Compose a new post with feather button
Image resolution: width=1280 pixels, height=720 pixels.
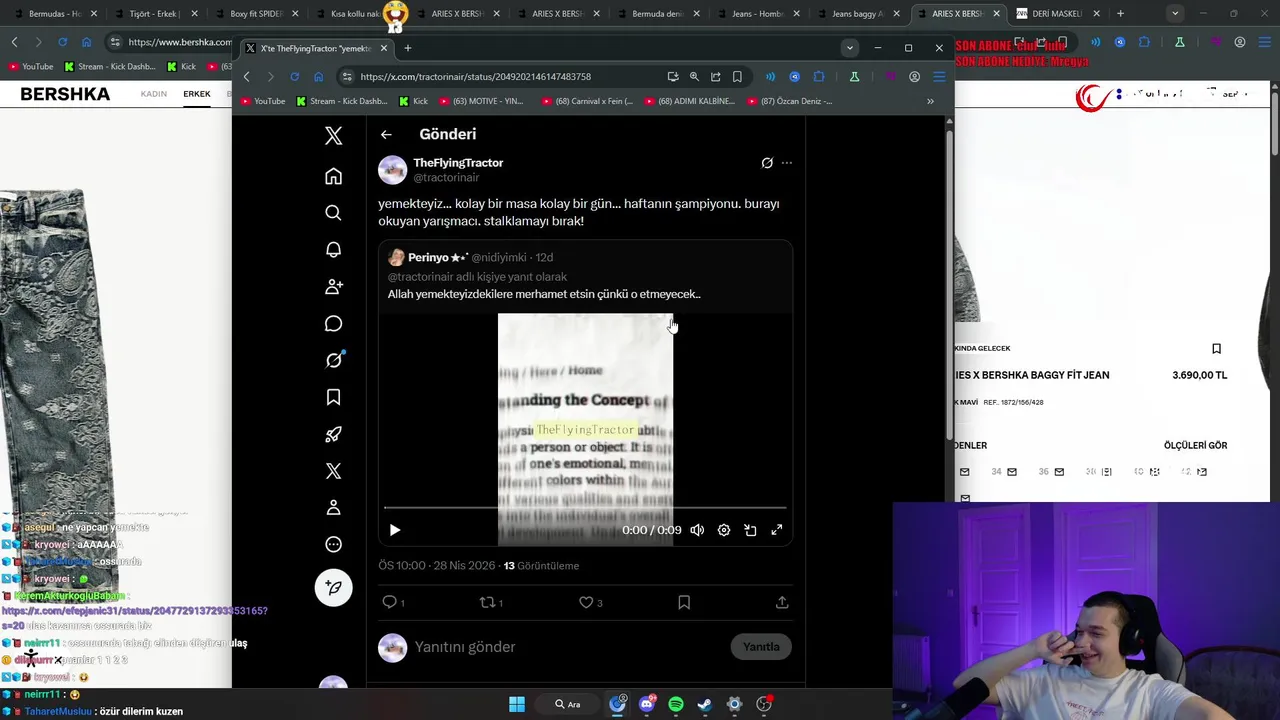click(x=333, y=587)
